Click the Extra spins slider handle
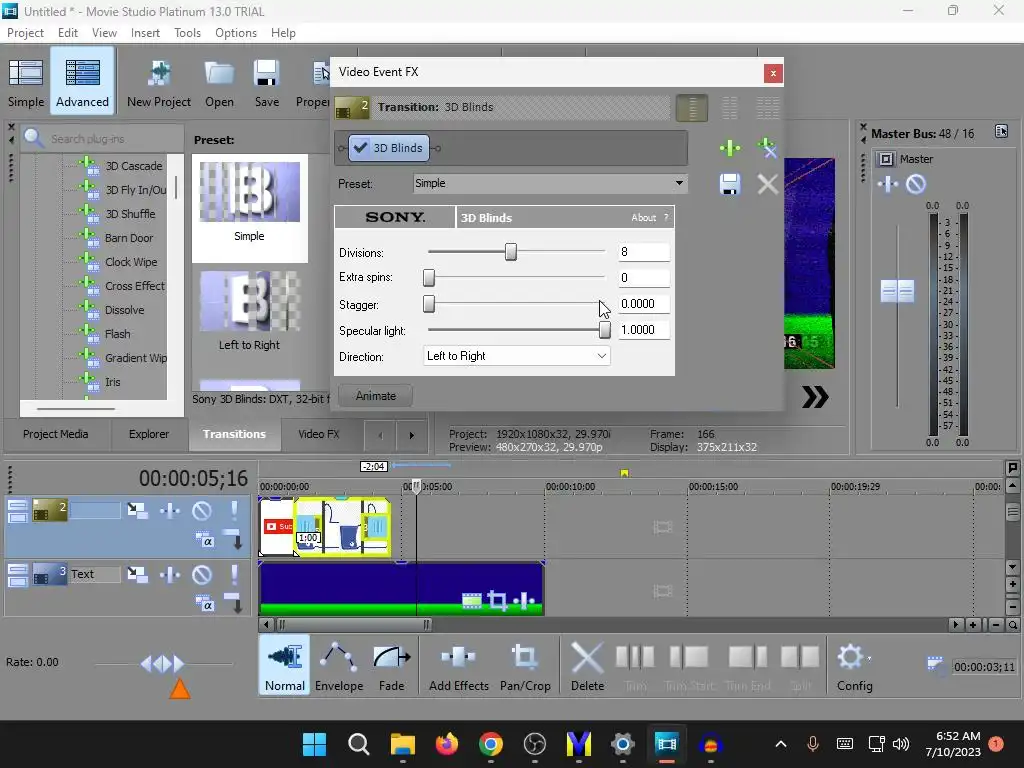 (x=429, y=278)
